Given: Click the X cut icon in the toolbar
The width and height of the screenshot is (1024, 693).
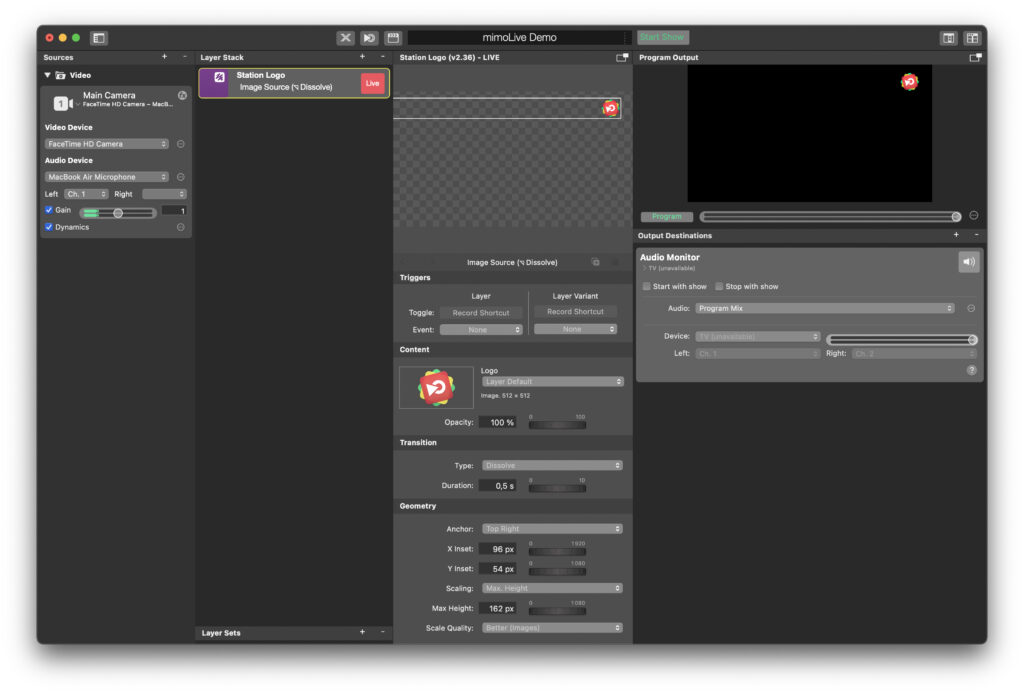Looking at the screenshot, I should click(x=345, y=38).
